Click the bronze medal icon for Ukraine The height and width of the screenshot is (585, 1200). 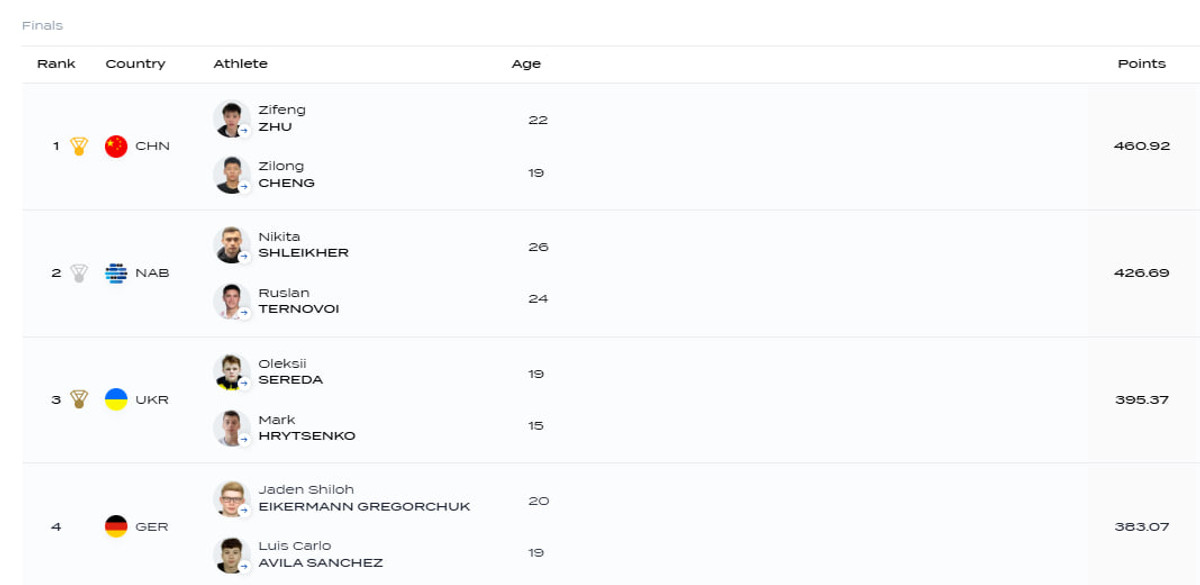click(x=80, y=400)
